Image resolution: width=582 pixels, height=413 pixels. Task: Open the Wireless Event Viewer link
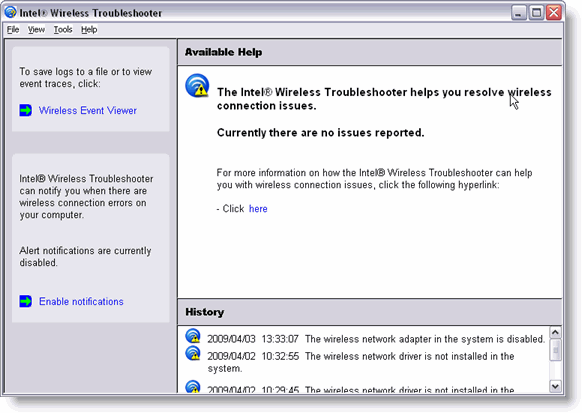coord(88,111)
